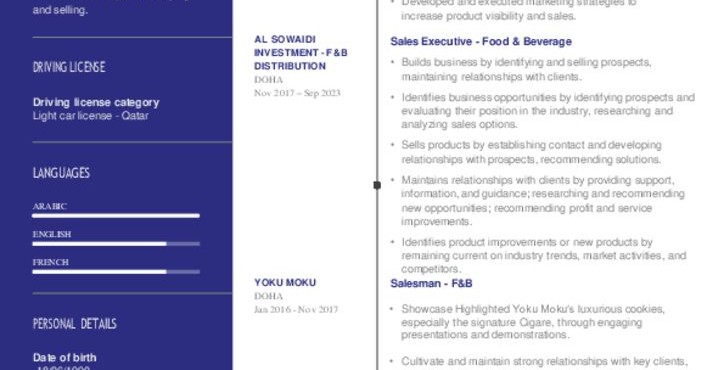Click the French language proficiency bar

coord(116,272)
